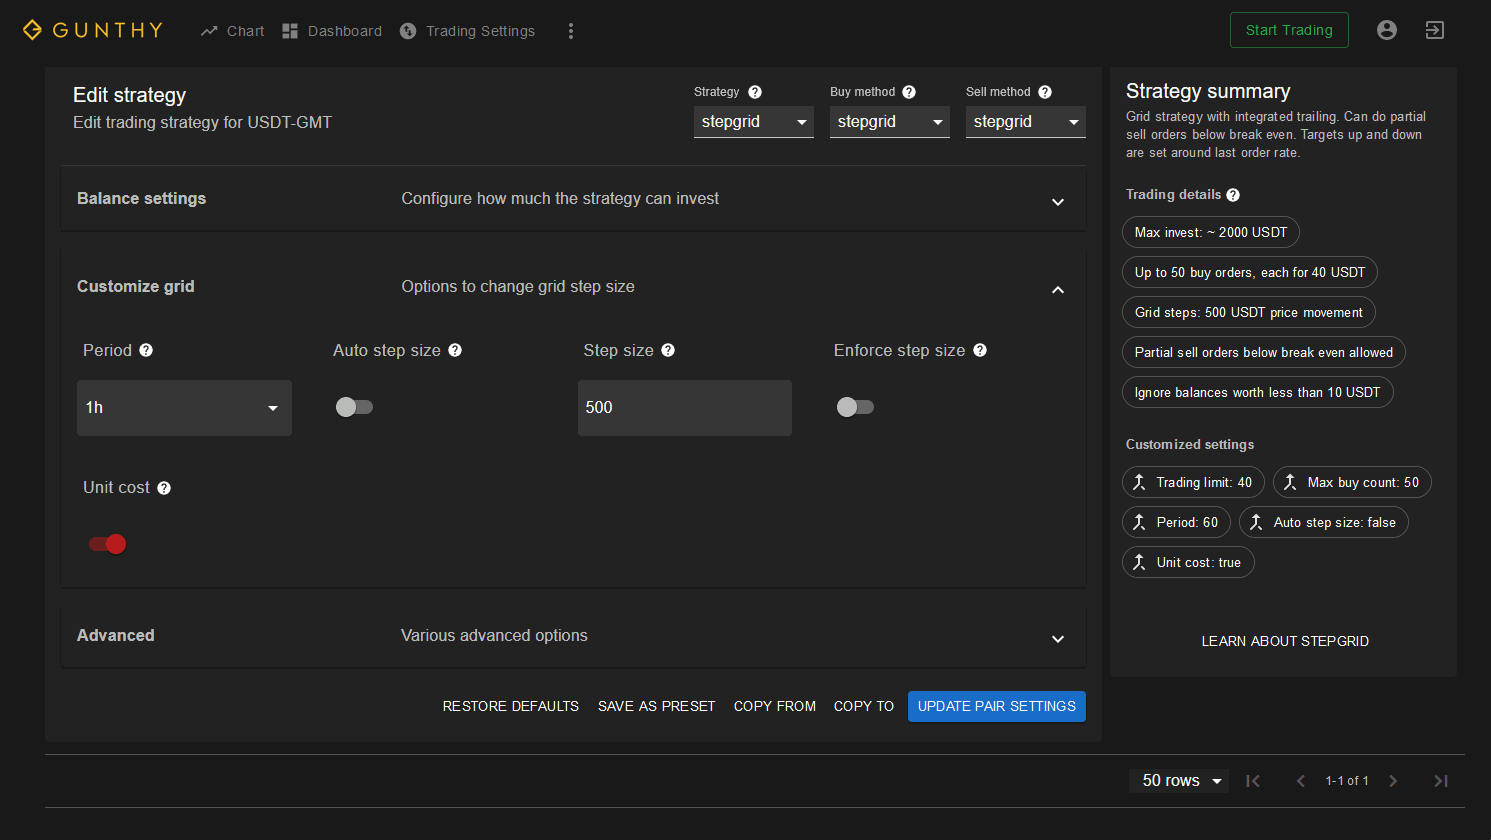Image resolution: width=1491 pixels, height=840 pixels.
Task: Click the Gunthy logo icon
Action: tap(33, 30)
